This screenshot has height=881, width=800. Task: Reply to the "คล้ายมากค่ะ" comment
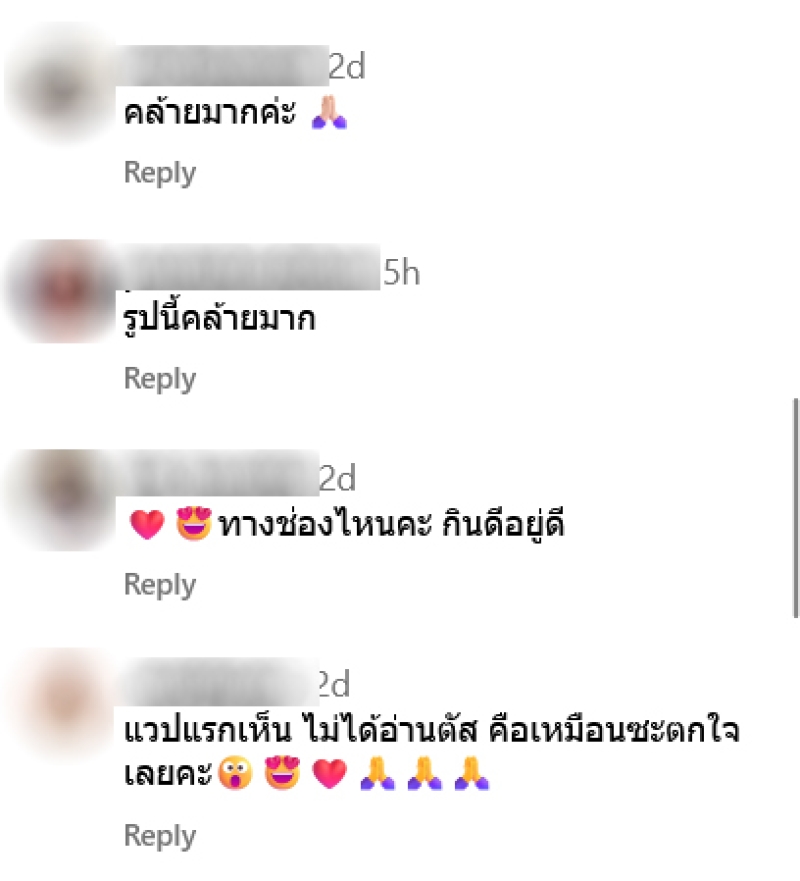point(160,172)
